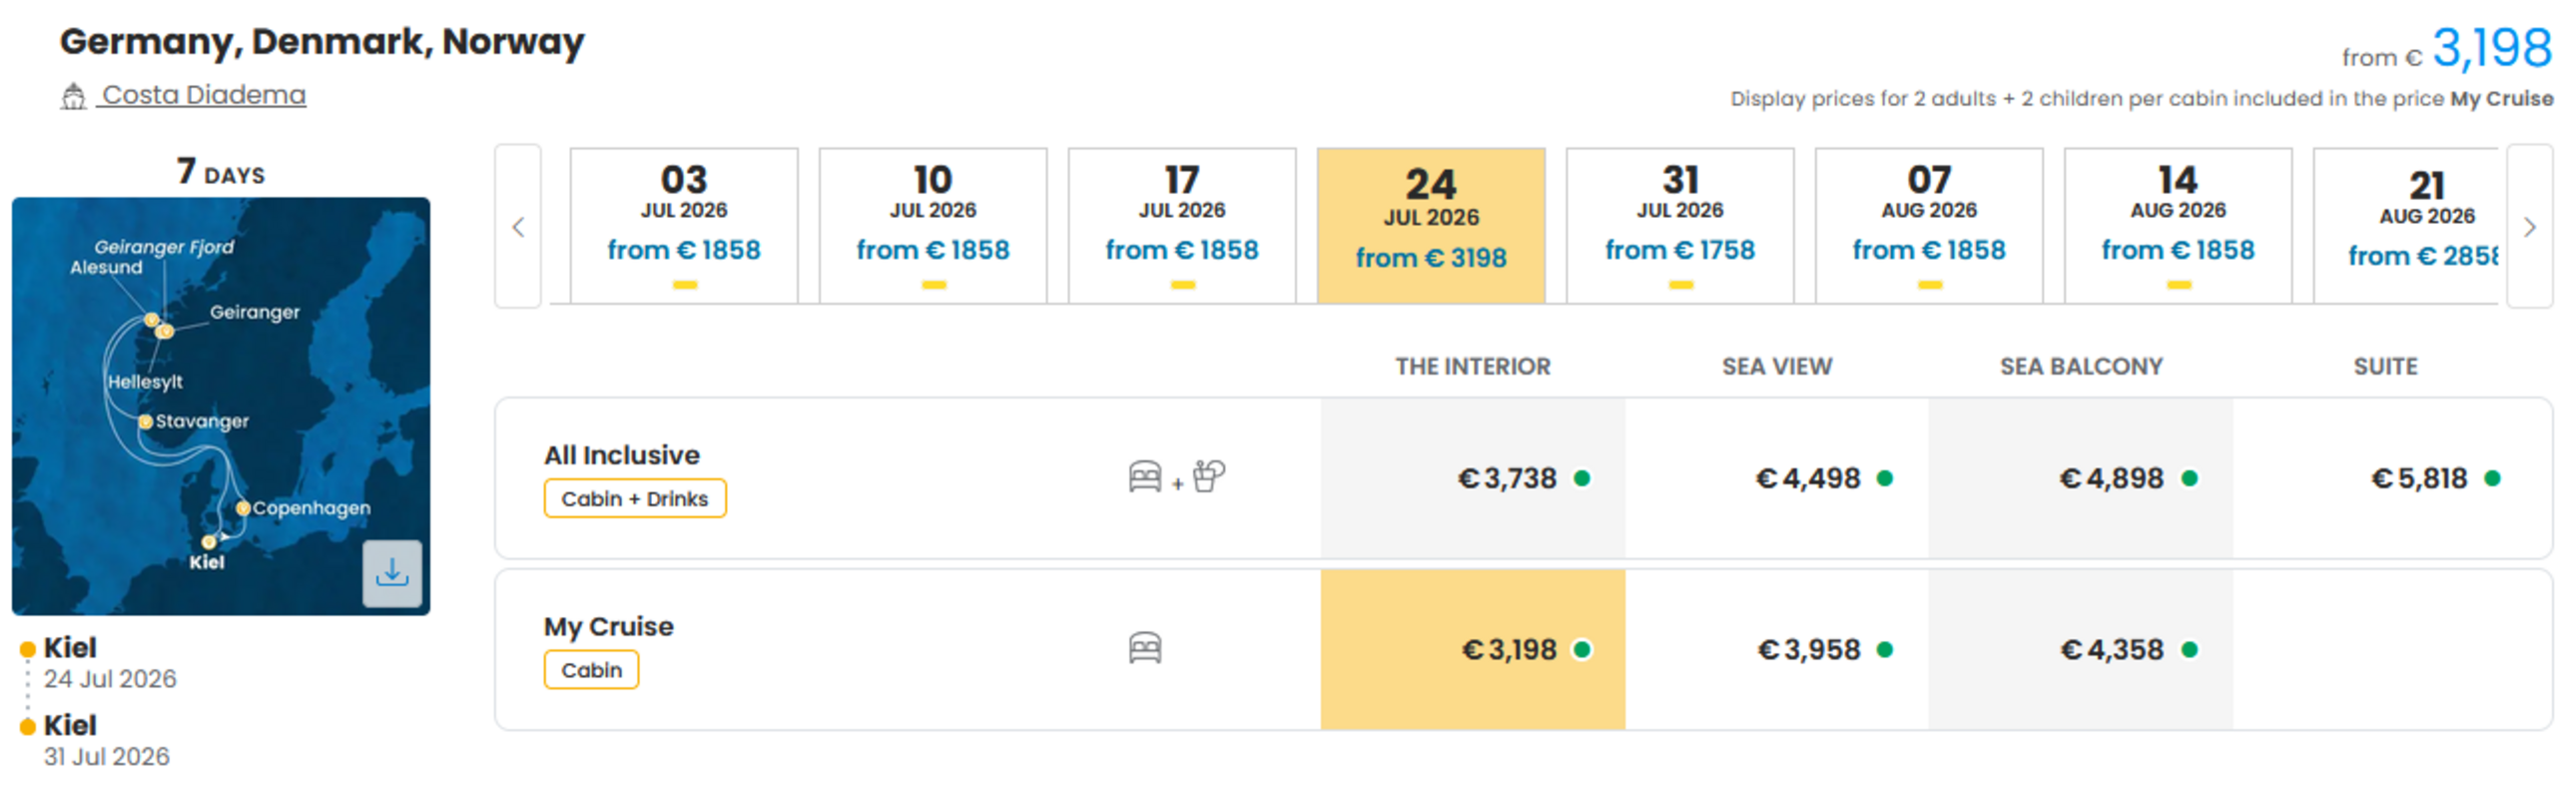Click the Stavanger port marker on the map

pos(145,421)
